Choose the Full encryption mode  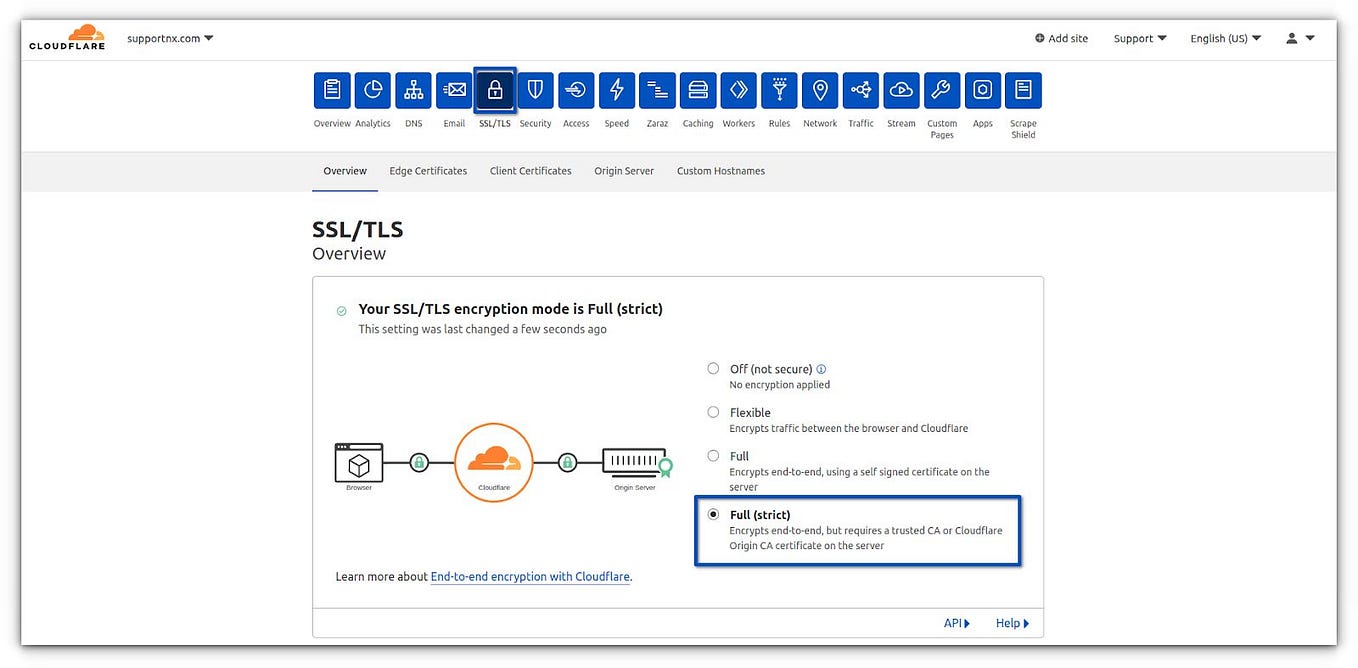713,455
